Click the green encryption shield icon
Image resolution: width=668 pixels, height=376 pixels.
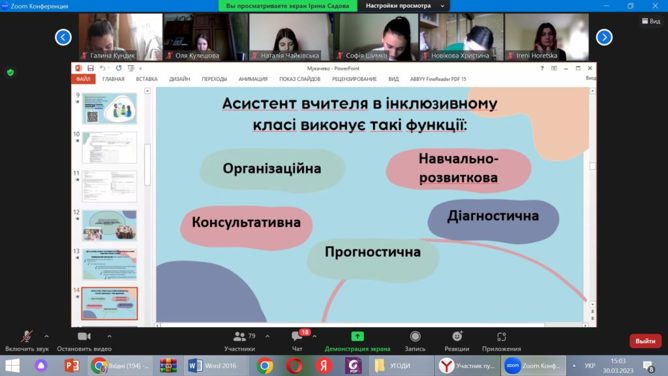tap(11, 72)
